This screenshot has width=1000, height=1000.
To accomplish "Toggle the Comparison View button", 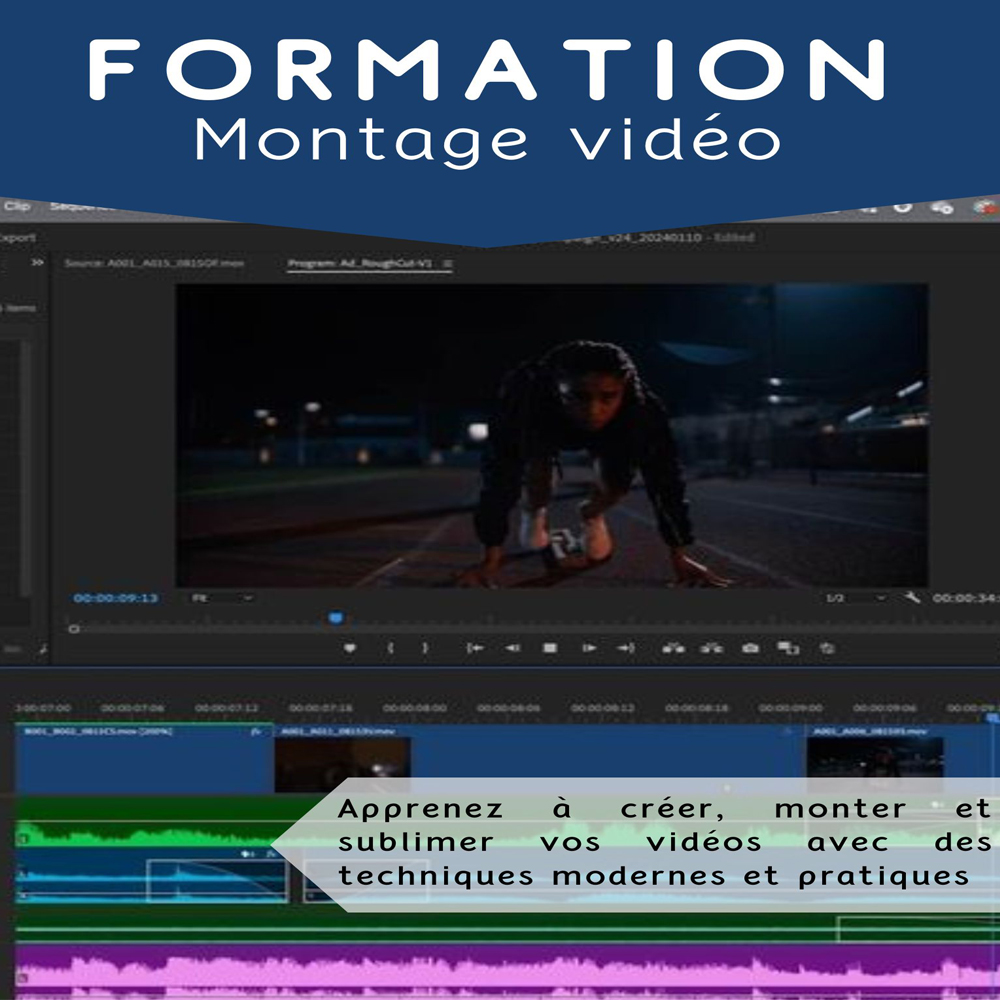I will 788,648.
